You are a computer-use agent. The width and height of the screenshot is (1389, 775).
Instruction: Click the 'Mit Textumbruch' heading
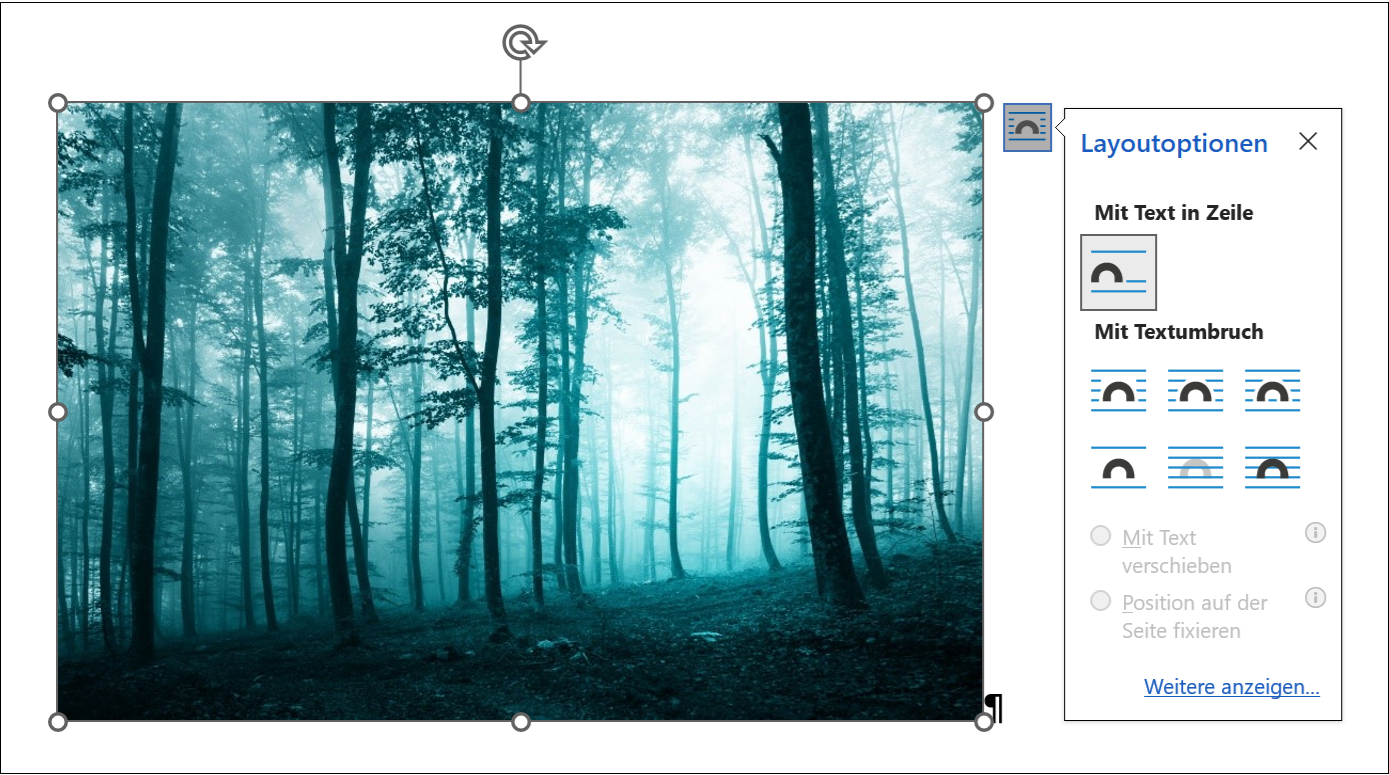pyautogui.click(x=1179, y=332)
